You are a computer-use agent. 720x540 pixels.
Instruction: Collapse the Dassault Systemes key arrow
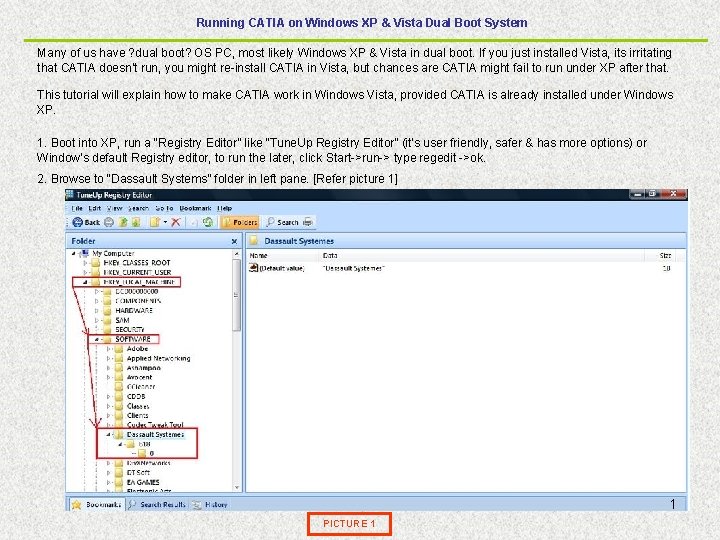[x=108, y=434]
